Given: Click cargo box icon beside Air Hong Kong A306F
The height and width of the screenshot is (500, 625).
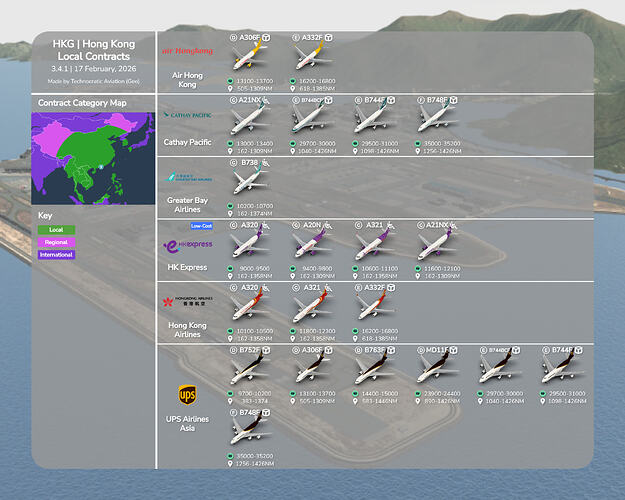Looking at the screenshot, I should tap(266, 37).
